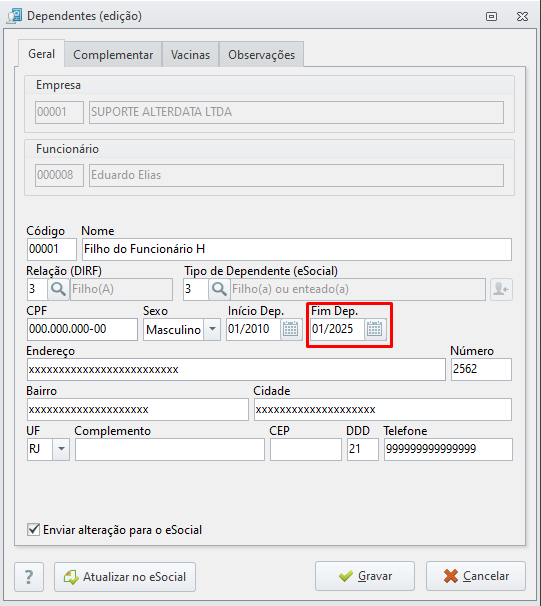This screenshot has width=541, height=606.
Task: Switch to the Vacinas tab
Action: (x=191, y=54)
